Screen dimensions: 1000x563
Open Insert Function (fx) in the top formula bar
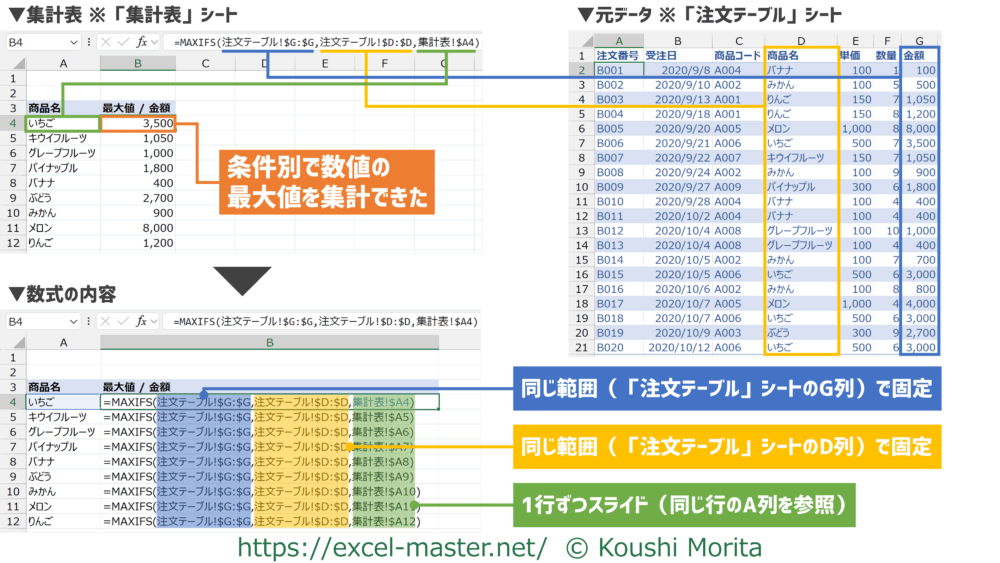(x=142, y=43)
